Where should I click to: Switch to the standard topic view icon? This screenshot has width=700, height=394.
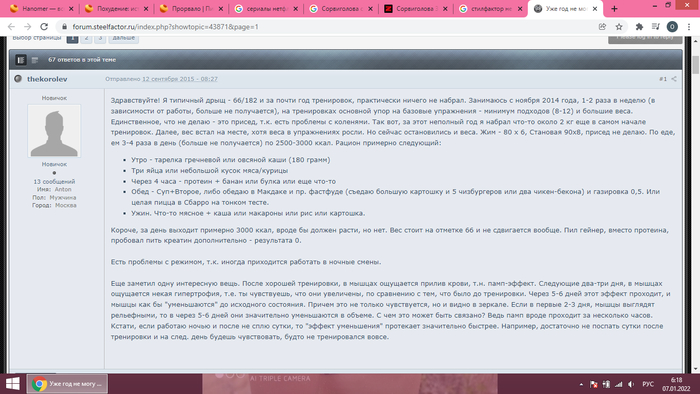click(21, 60)
